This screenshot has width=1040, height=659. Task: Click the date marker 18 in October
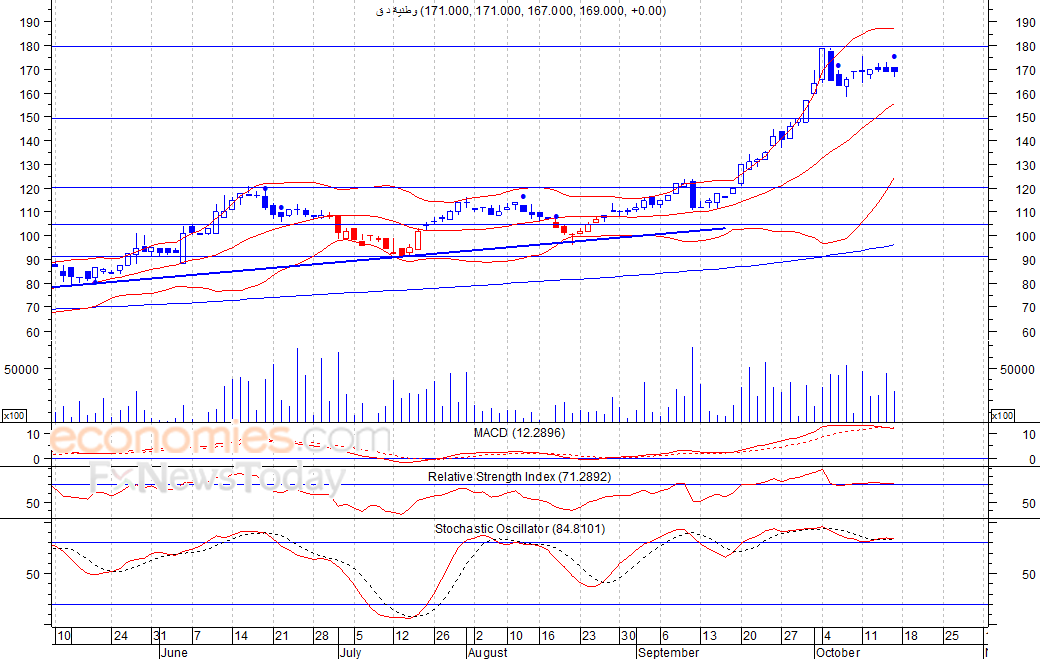(911, 636)
